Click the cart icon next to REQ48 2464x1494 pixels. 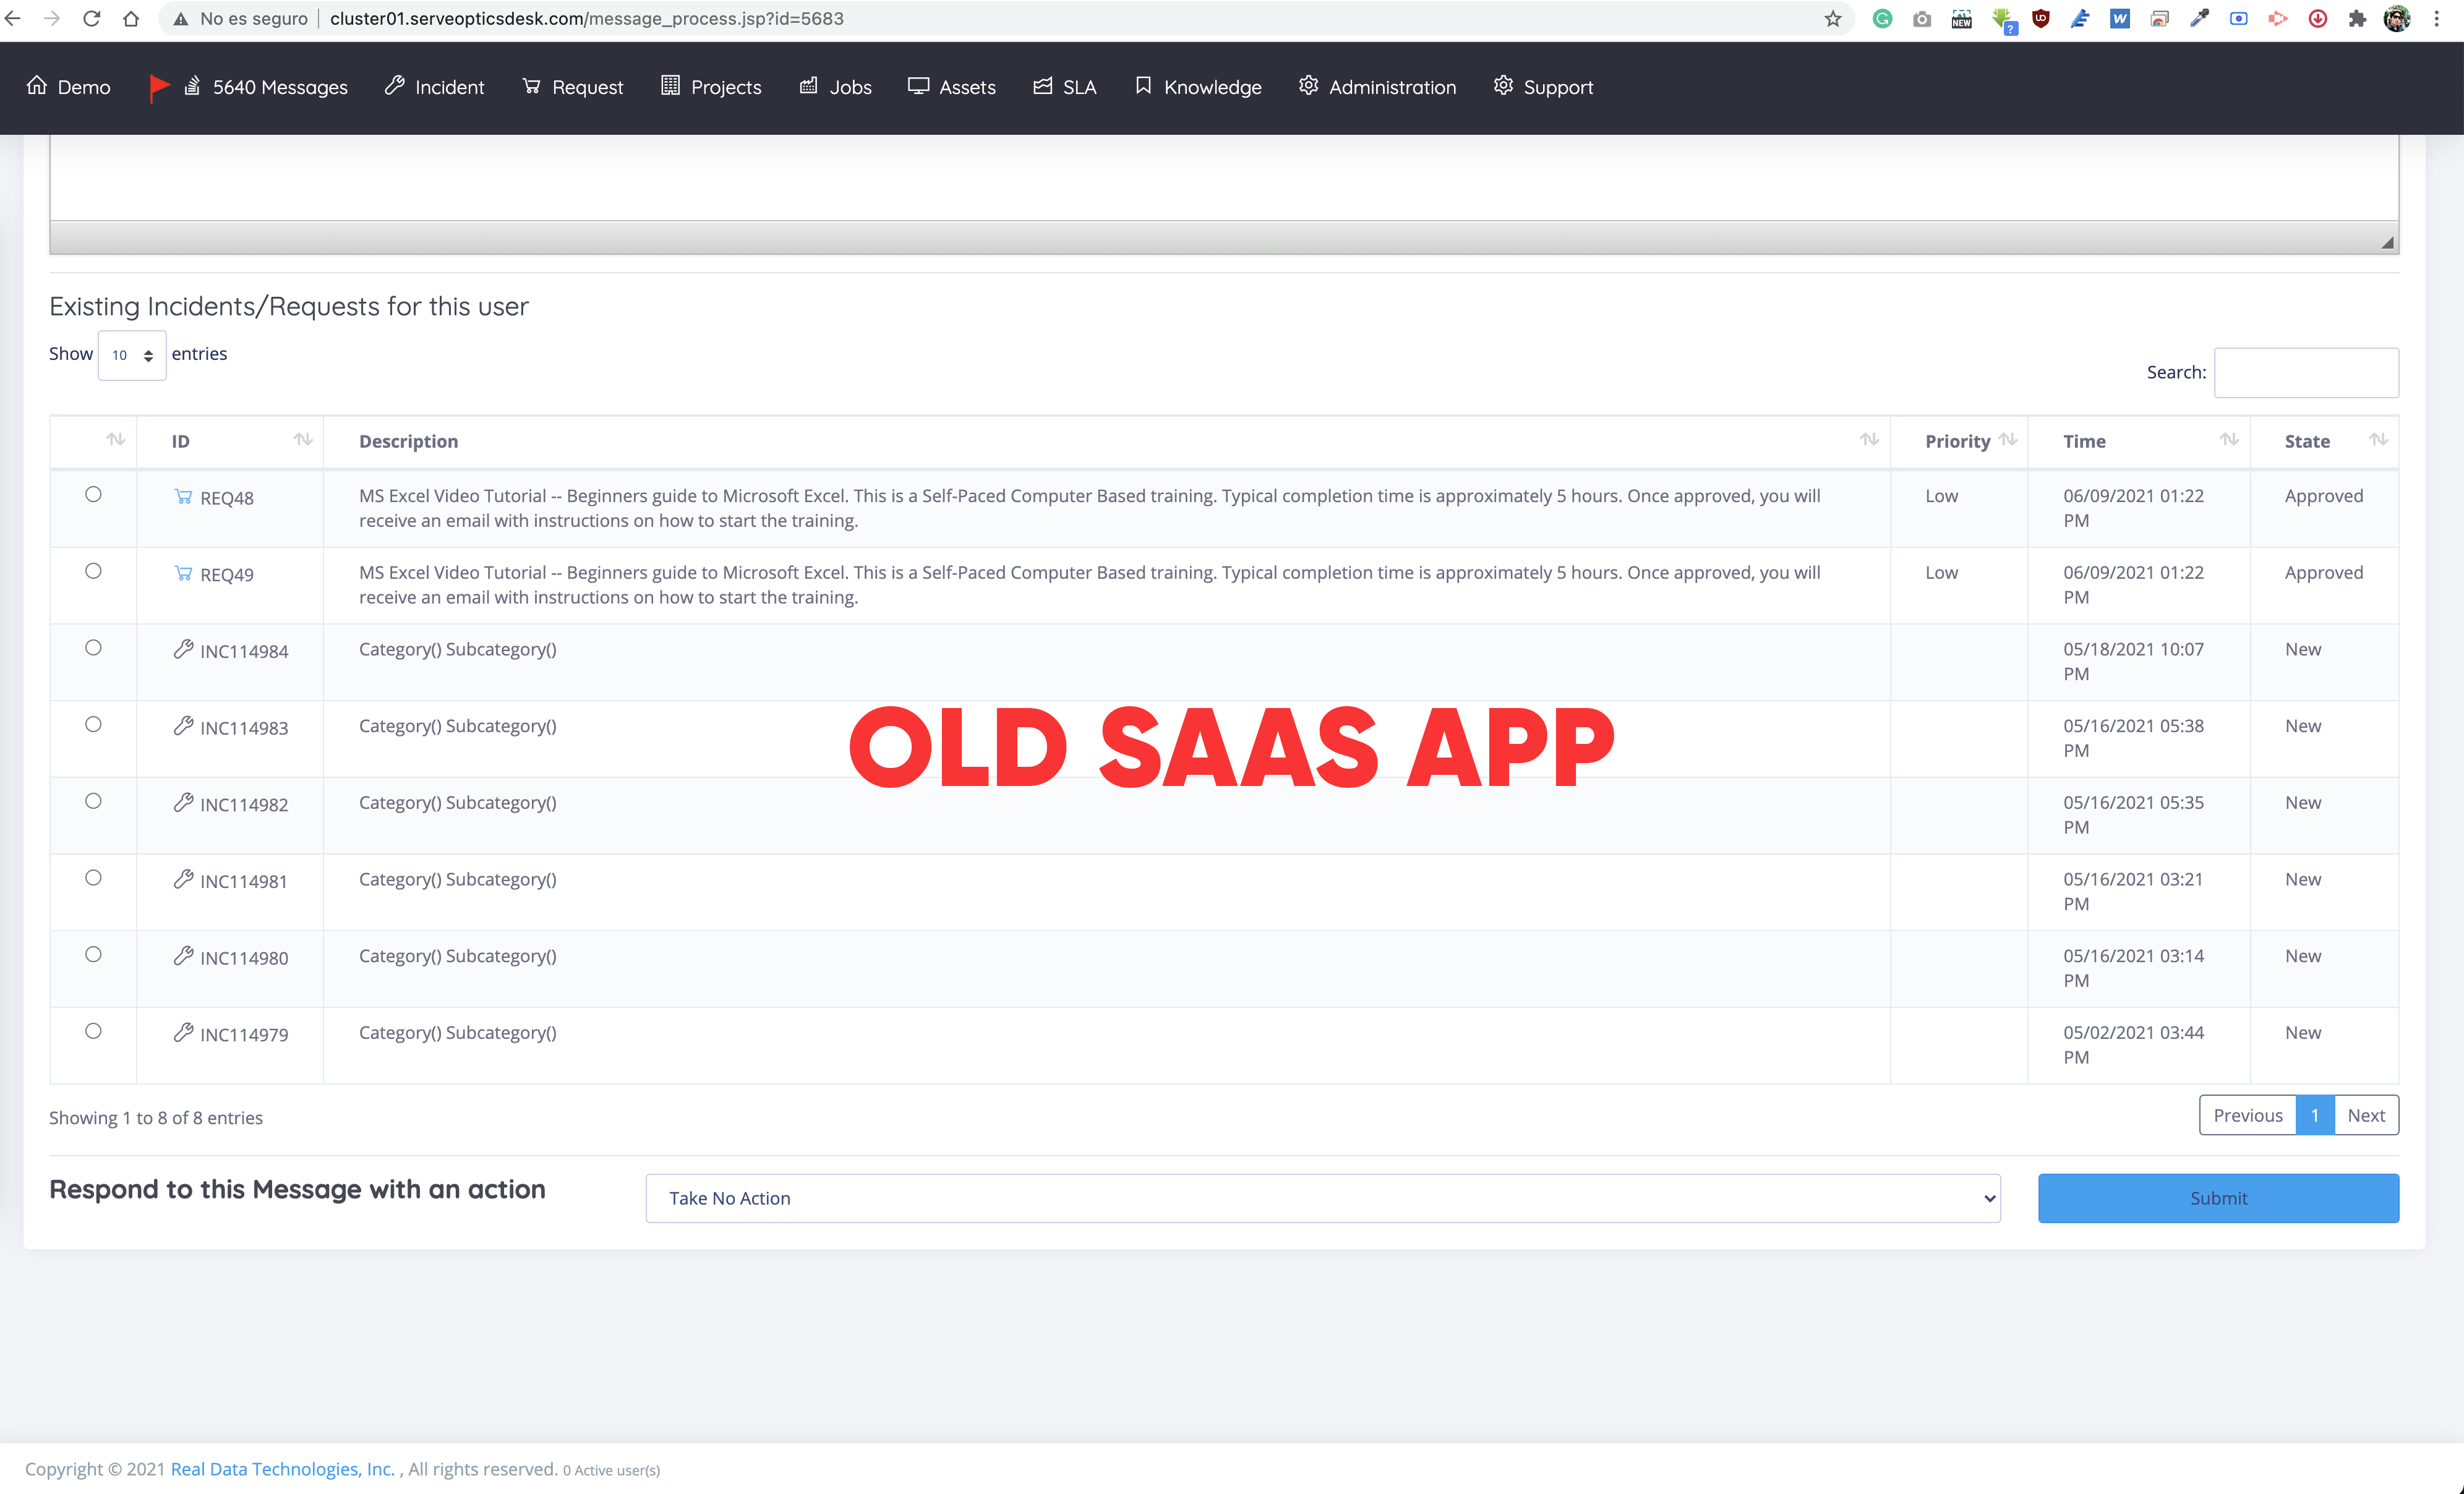pyautogui.click(x=183, y=496)
